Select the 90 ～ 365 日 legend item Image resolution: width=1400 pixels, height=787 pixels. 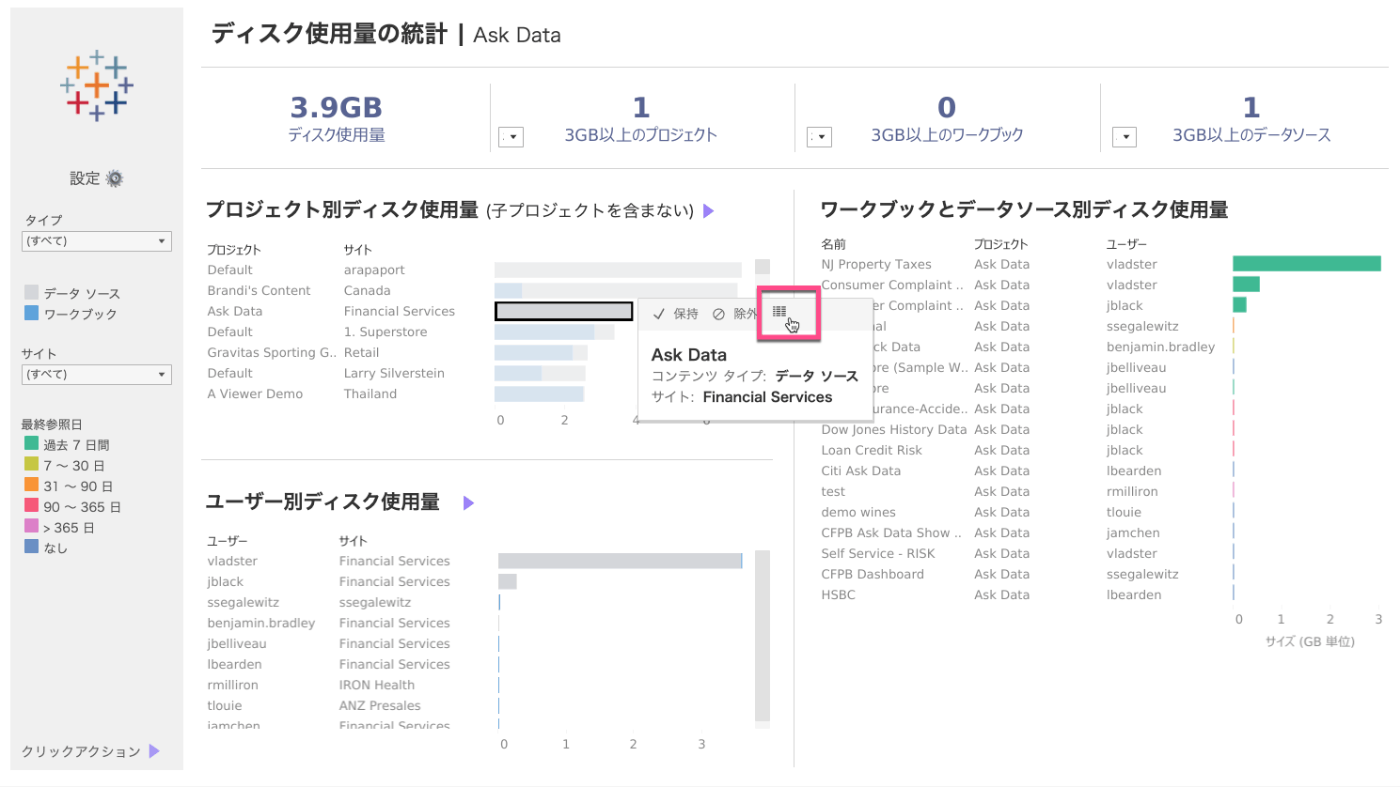point(72,507)
